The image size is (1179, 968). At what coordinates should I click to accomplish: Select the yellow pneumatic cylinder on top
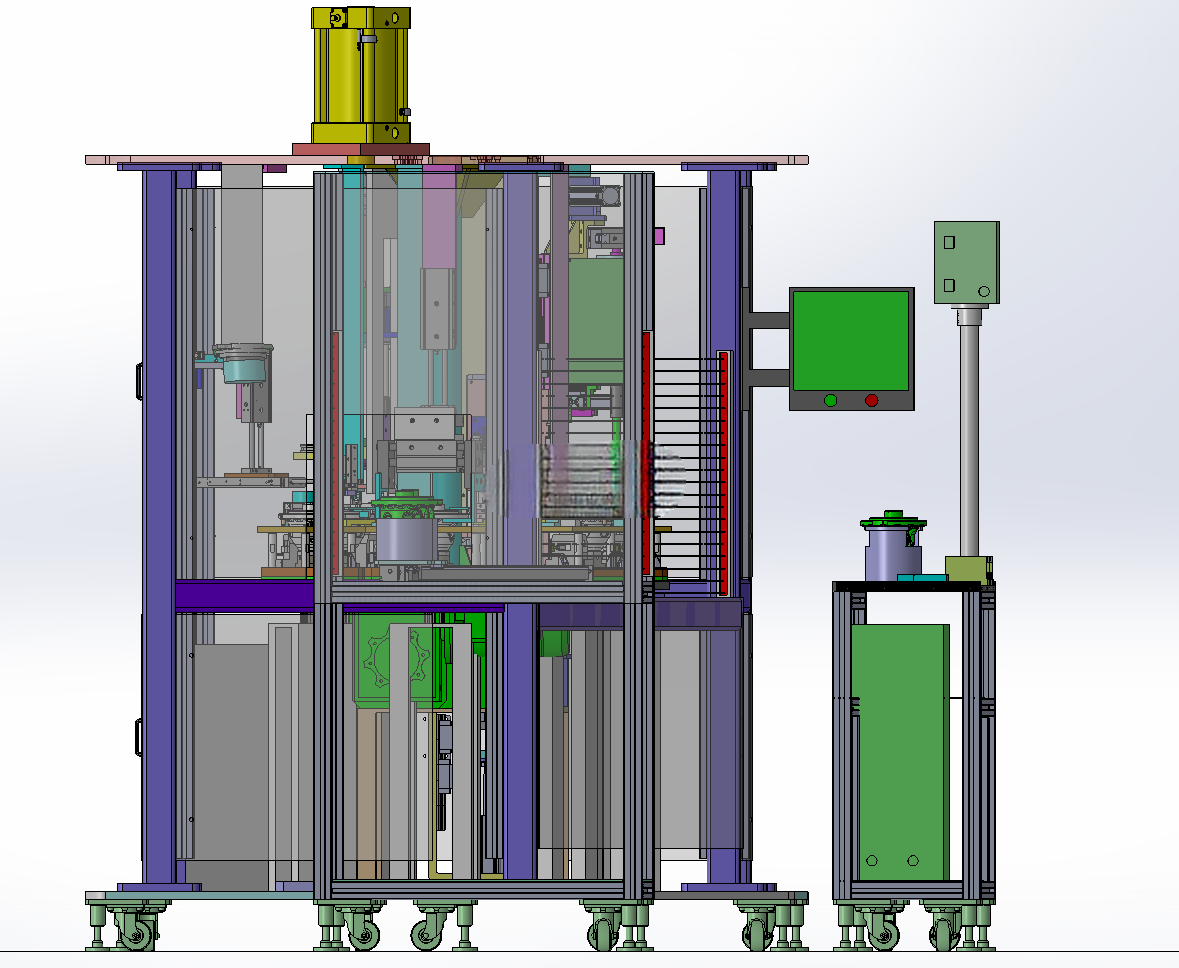tap(361, 75)
